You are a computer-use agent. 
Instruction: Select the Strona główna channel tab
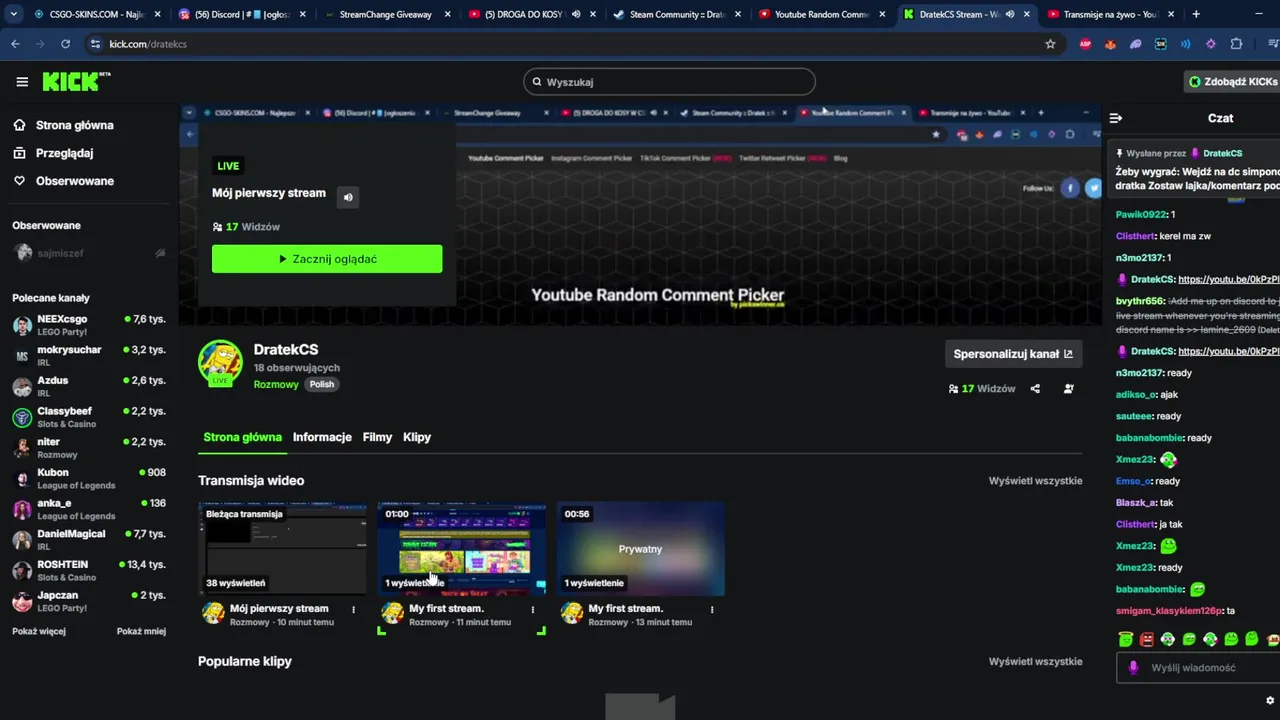tap(242, 437)
